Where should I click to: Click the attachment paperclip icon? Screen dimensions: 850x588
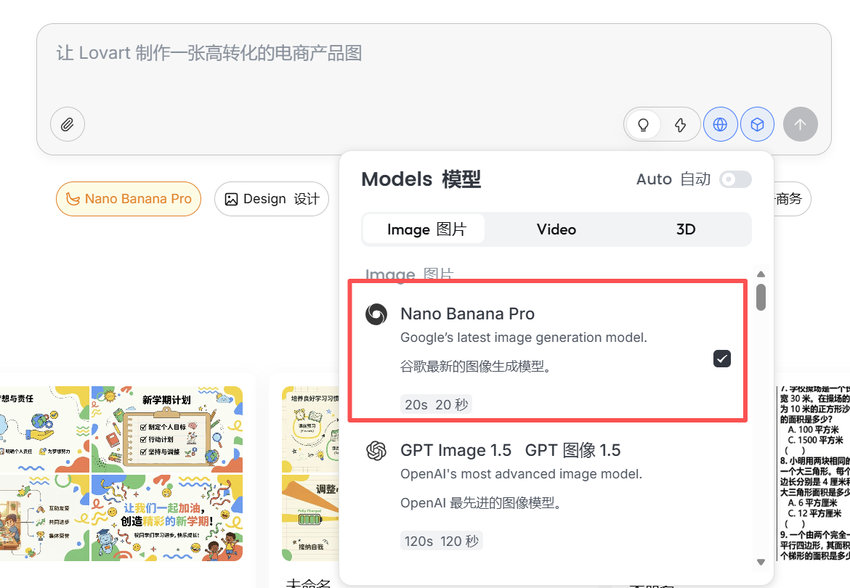pos(67,124)
